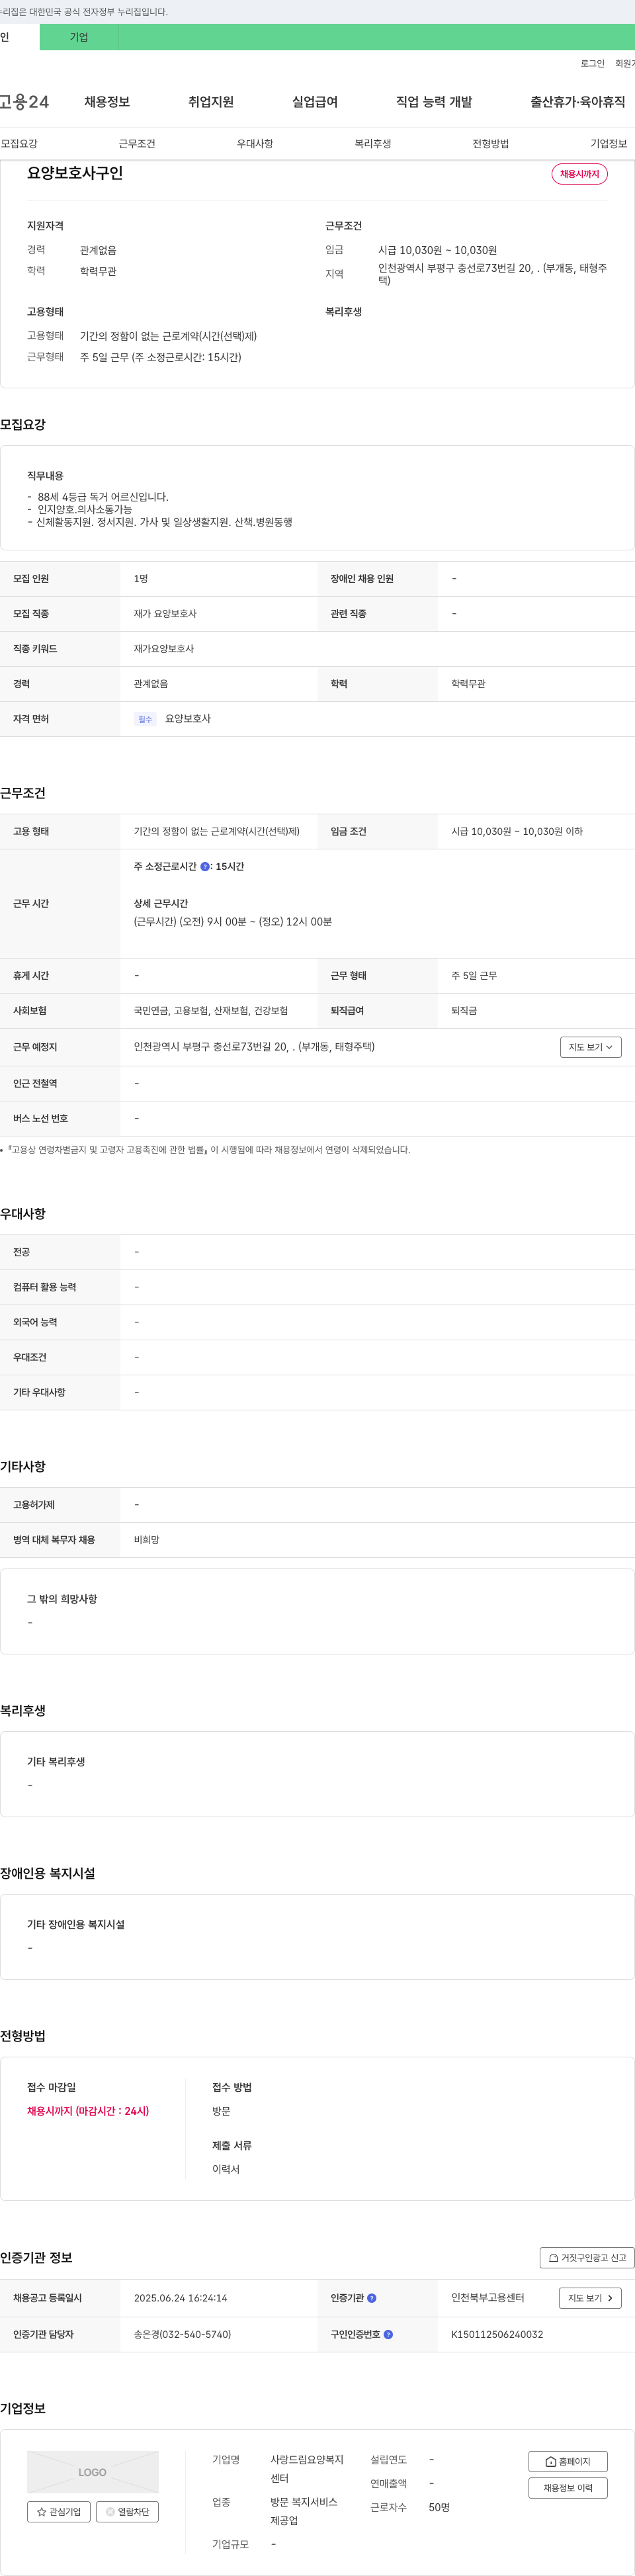
Task: Open 지도 보기 for 인천북부고용센터
Action: [x=590, y=2298]
